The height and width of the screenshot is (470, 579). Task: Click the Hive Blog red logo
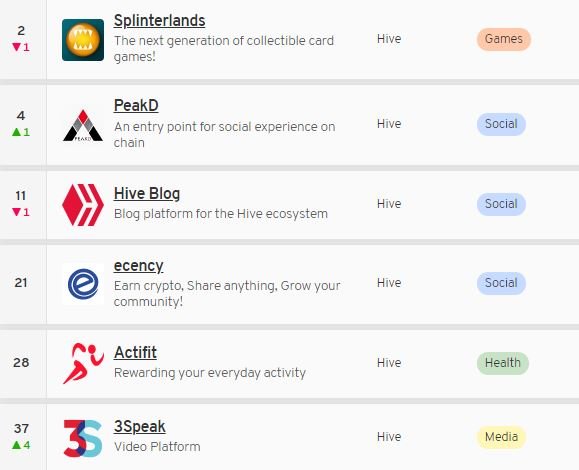click(x=83, y=205)
